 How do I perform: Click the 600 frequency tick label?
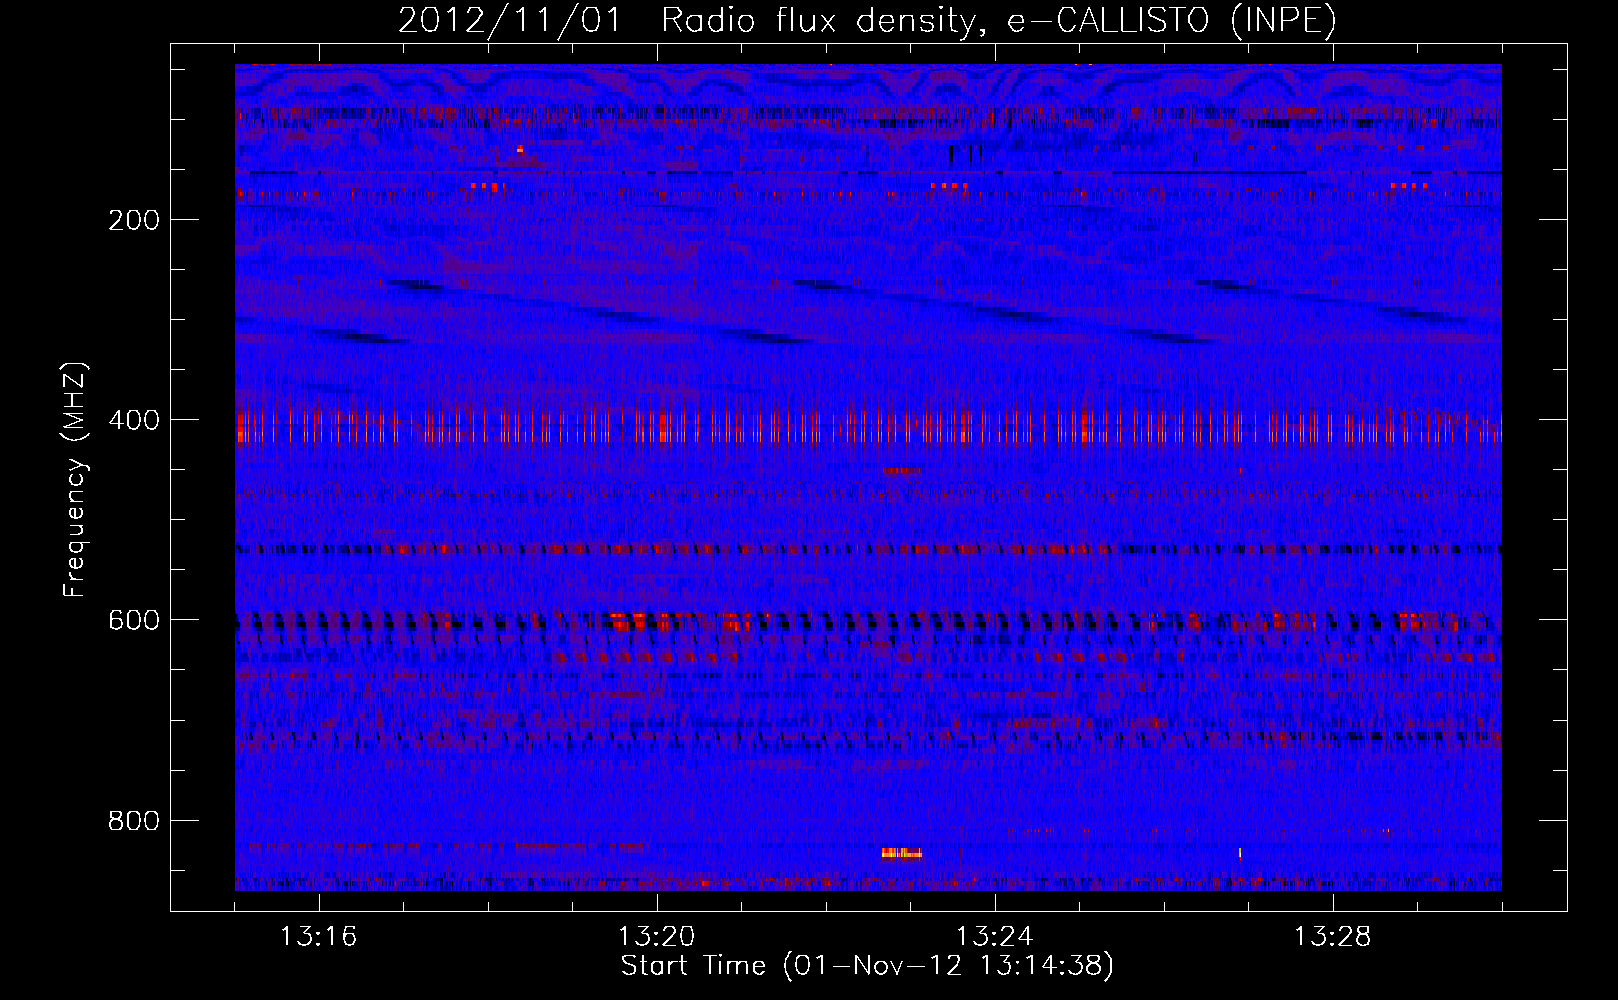[x=134, y=620]
